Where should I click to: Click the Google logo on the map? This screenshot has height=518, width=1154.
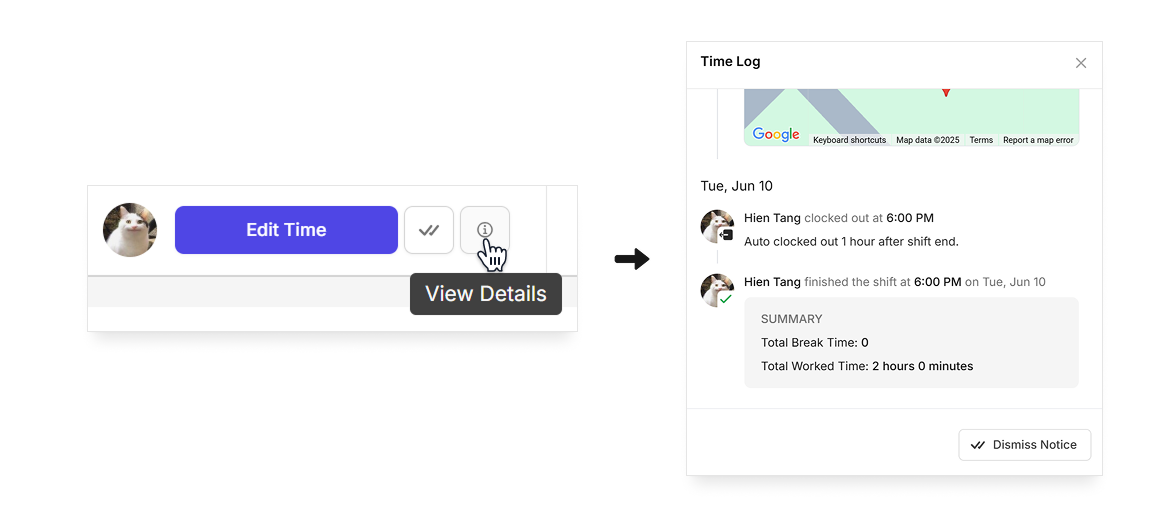tap(776, 135)
